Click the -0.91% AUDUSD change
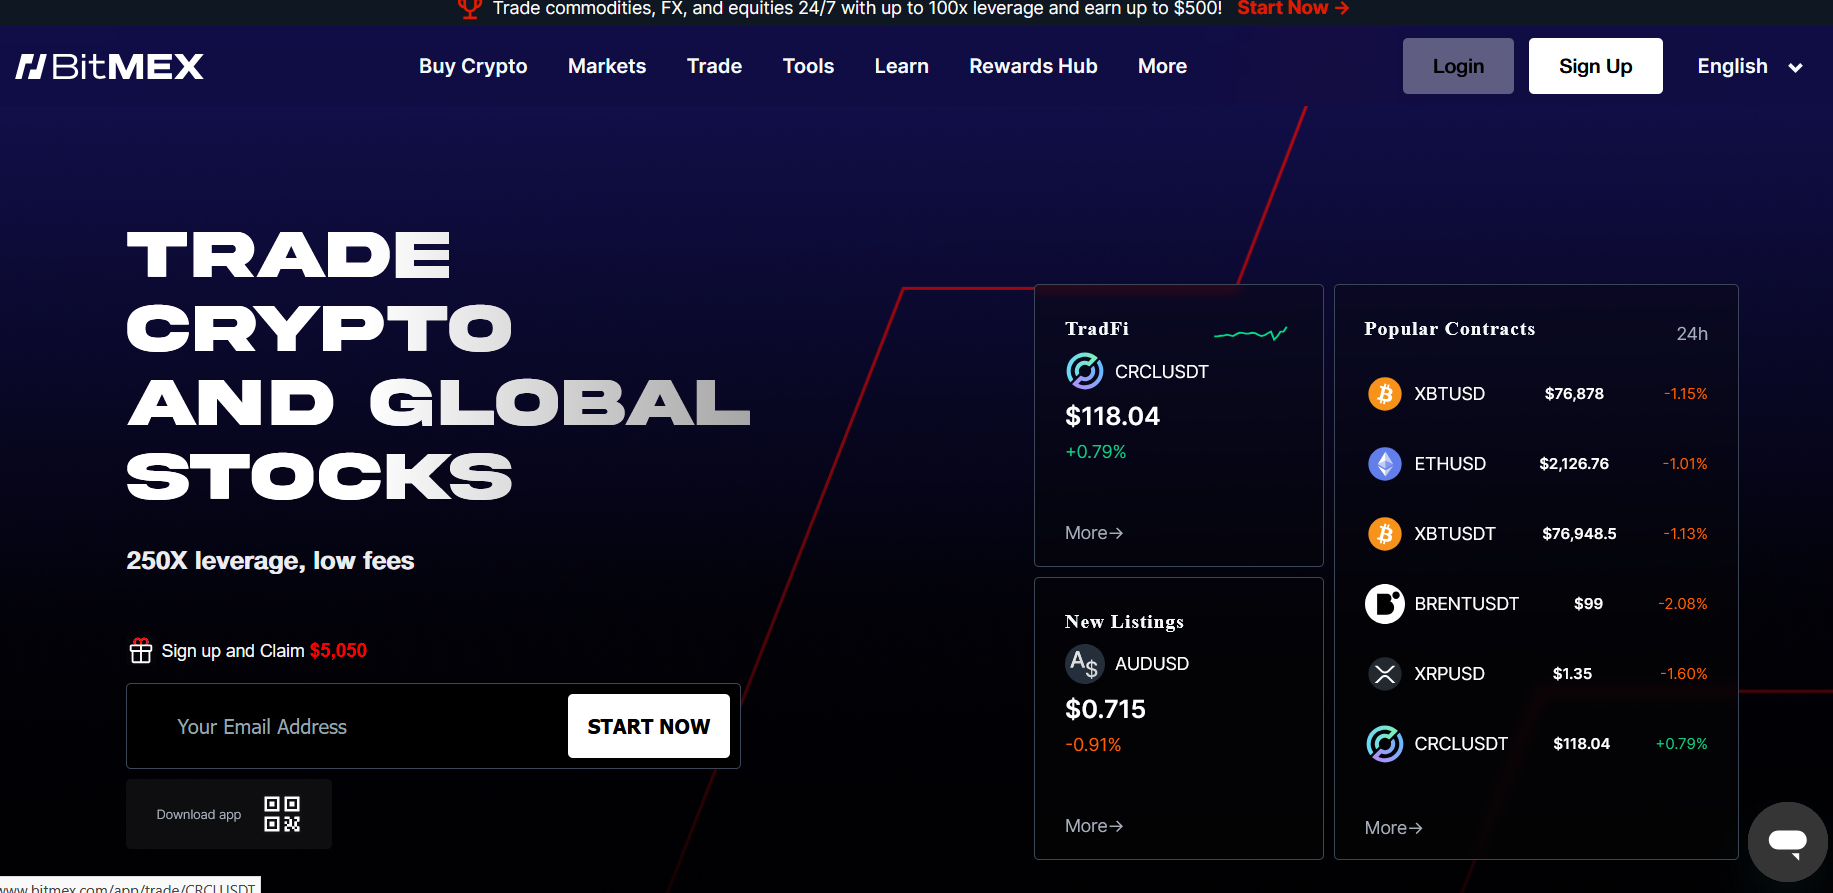The width and height of the screenshot is (1833, 893). click(x=1093, y=745)
